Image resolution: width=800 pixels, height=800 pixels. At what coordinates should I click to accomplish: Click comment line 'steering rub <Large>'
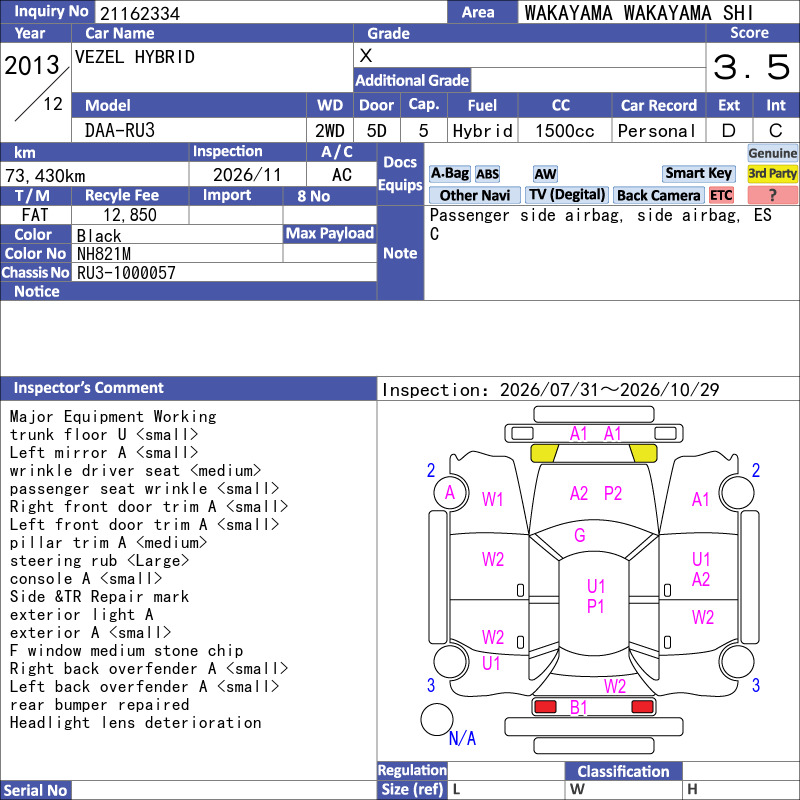pyautogui.click(x=99, y=561)
